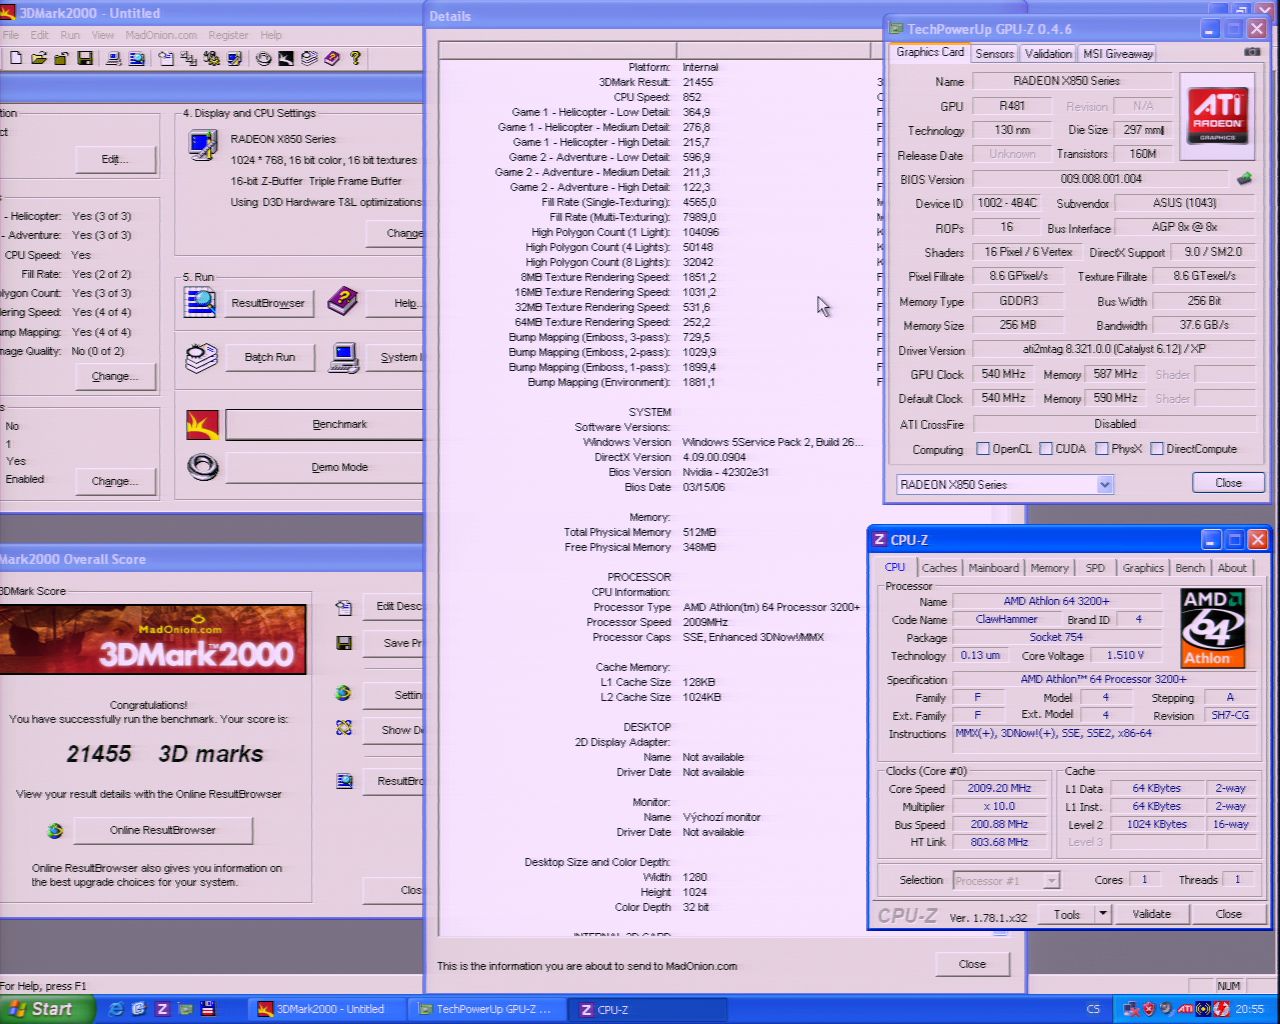
Task: Open the Register menu in 3DMark2000
Action: point(228,35)
